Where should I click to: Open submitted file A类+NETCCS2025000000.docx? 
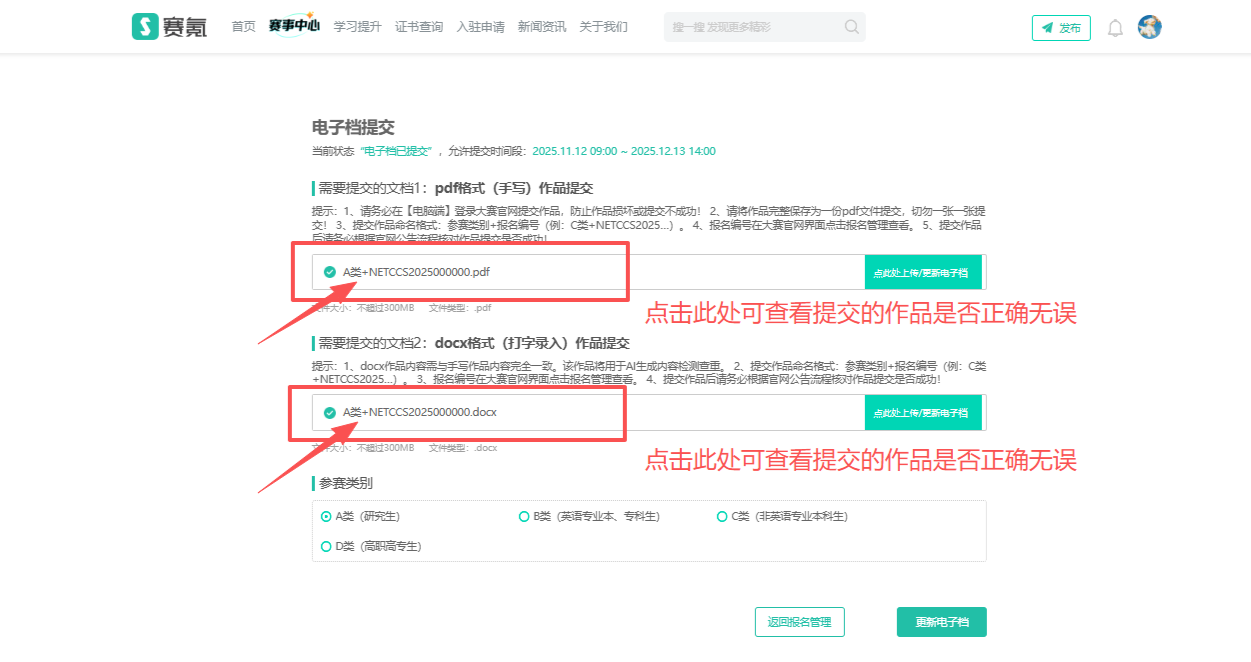point(420,412)
